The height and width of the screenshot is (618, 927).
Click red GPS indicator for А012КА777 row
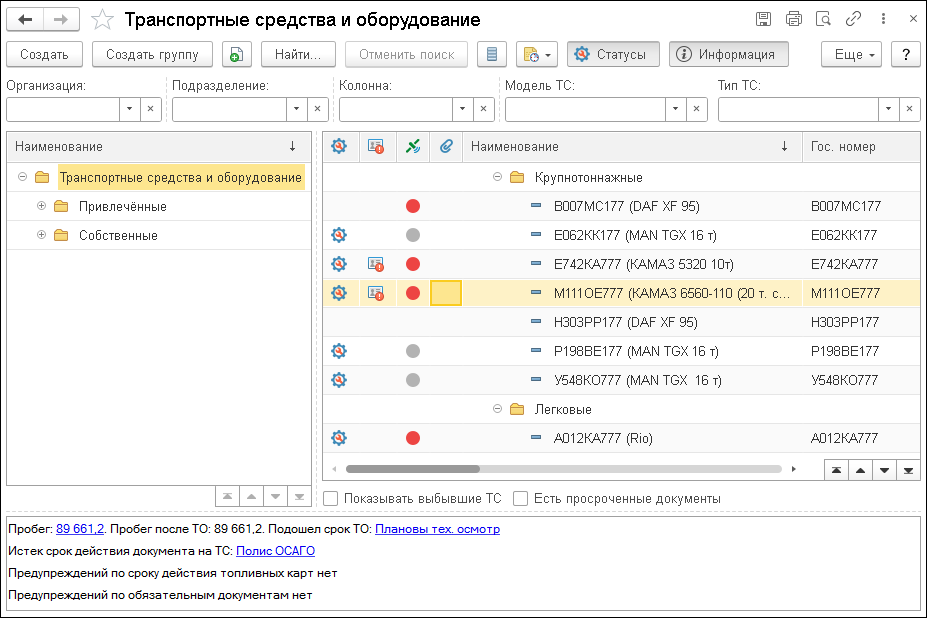click(x=413, y=438)
